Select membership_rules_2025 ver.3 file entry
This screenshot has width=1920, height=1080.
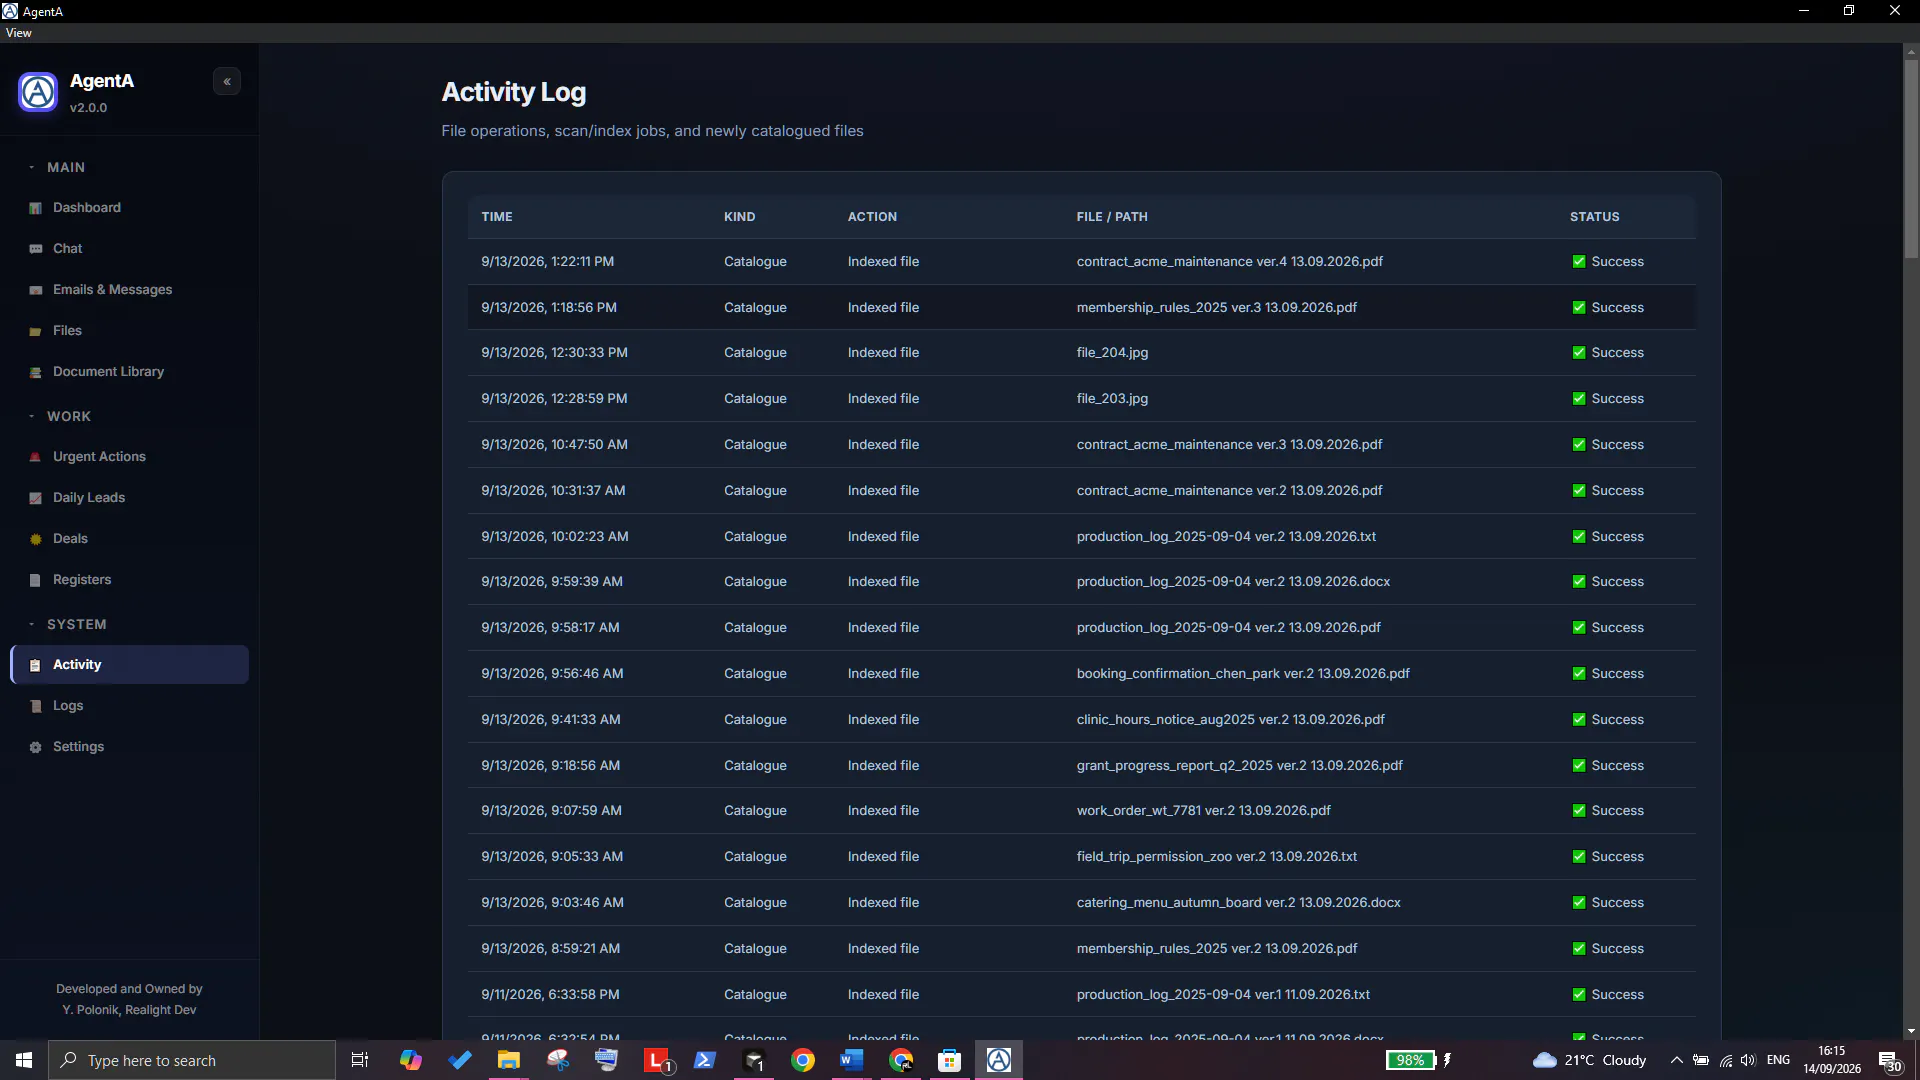1081,307
